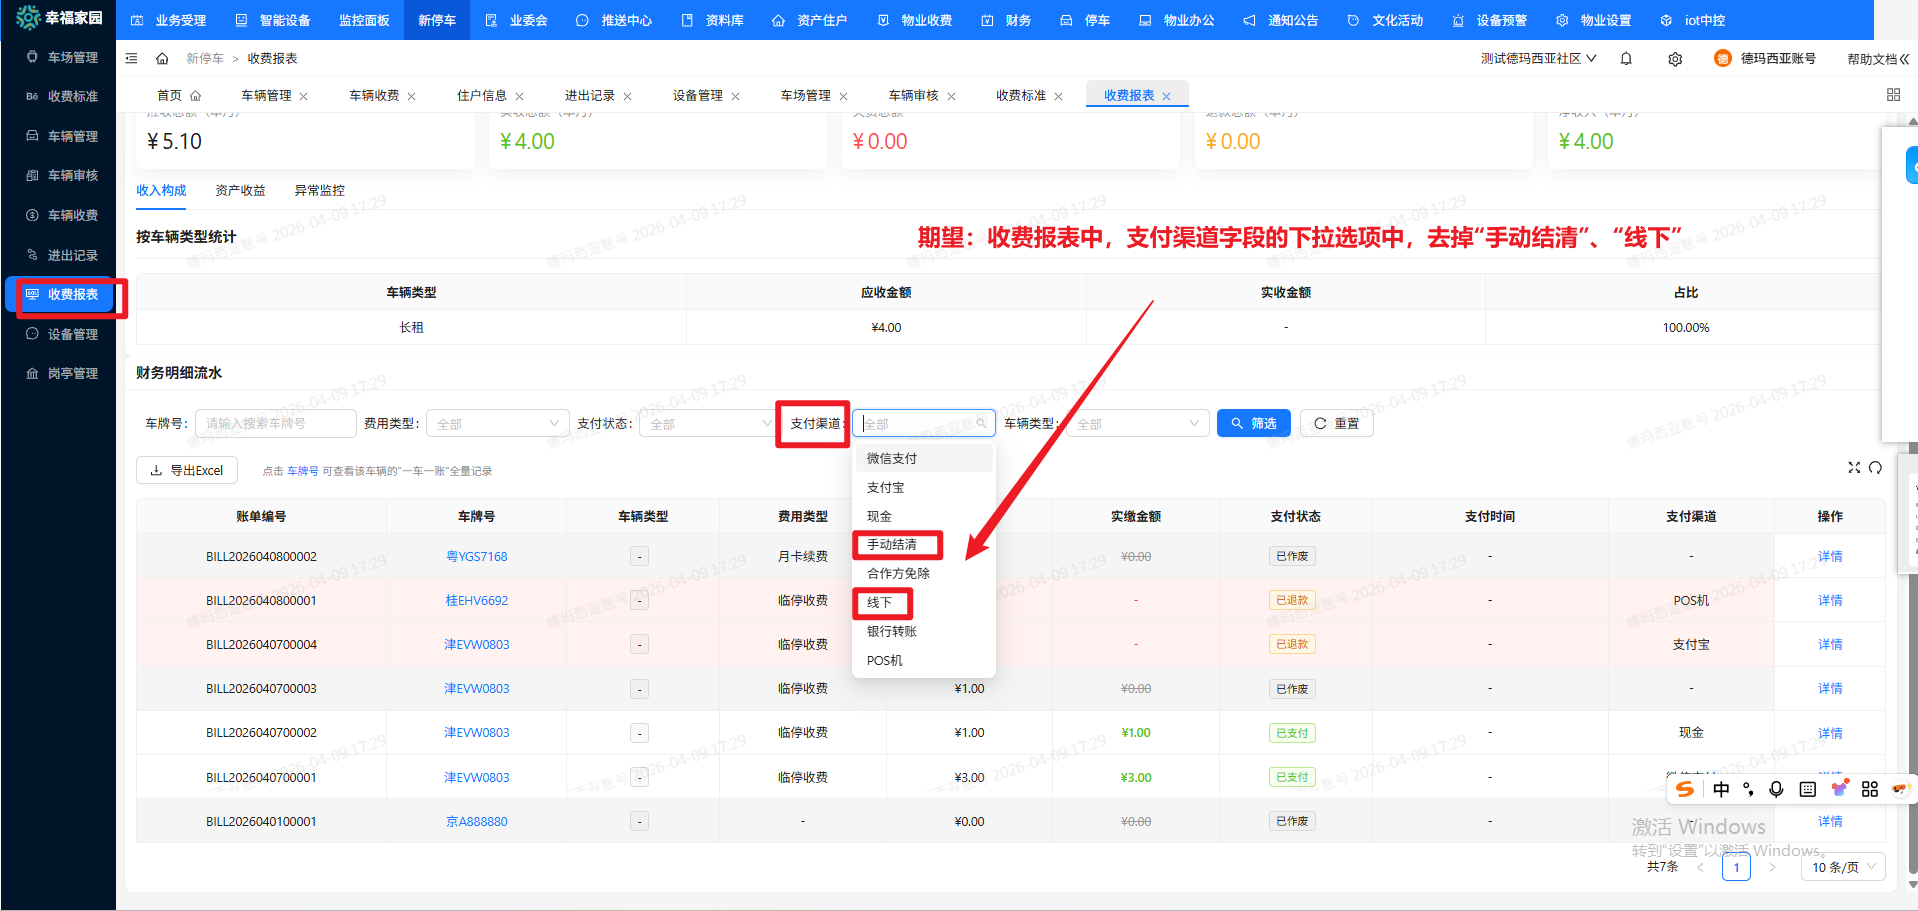Click the 导出Excel button

[x=187, y=471]
